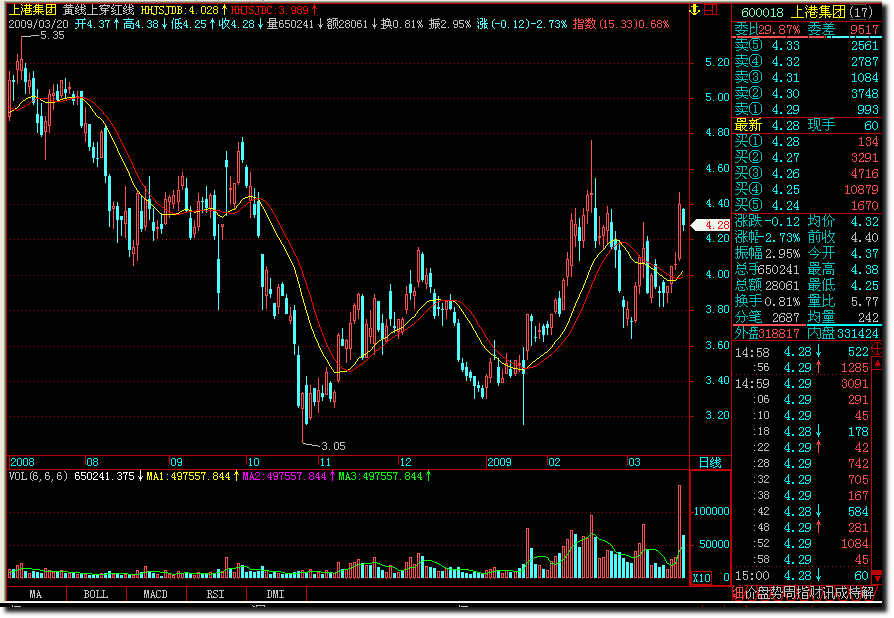Image resolution: width=894 pixels, height=618 pixels.
Task: Click the 买① 4.28 bid row
Action: pos(806,141)
